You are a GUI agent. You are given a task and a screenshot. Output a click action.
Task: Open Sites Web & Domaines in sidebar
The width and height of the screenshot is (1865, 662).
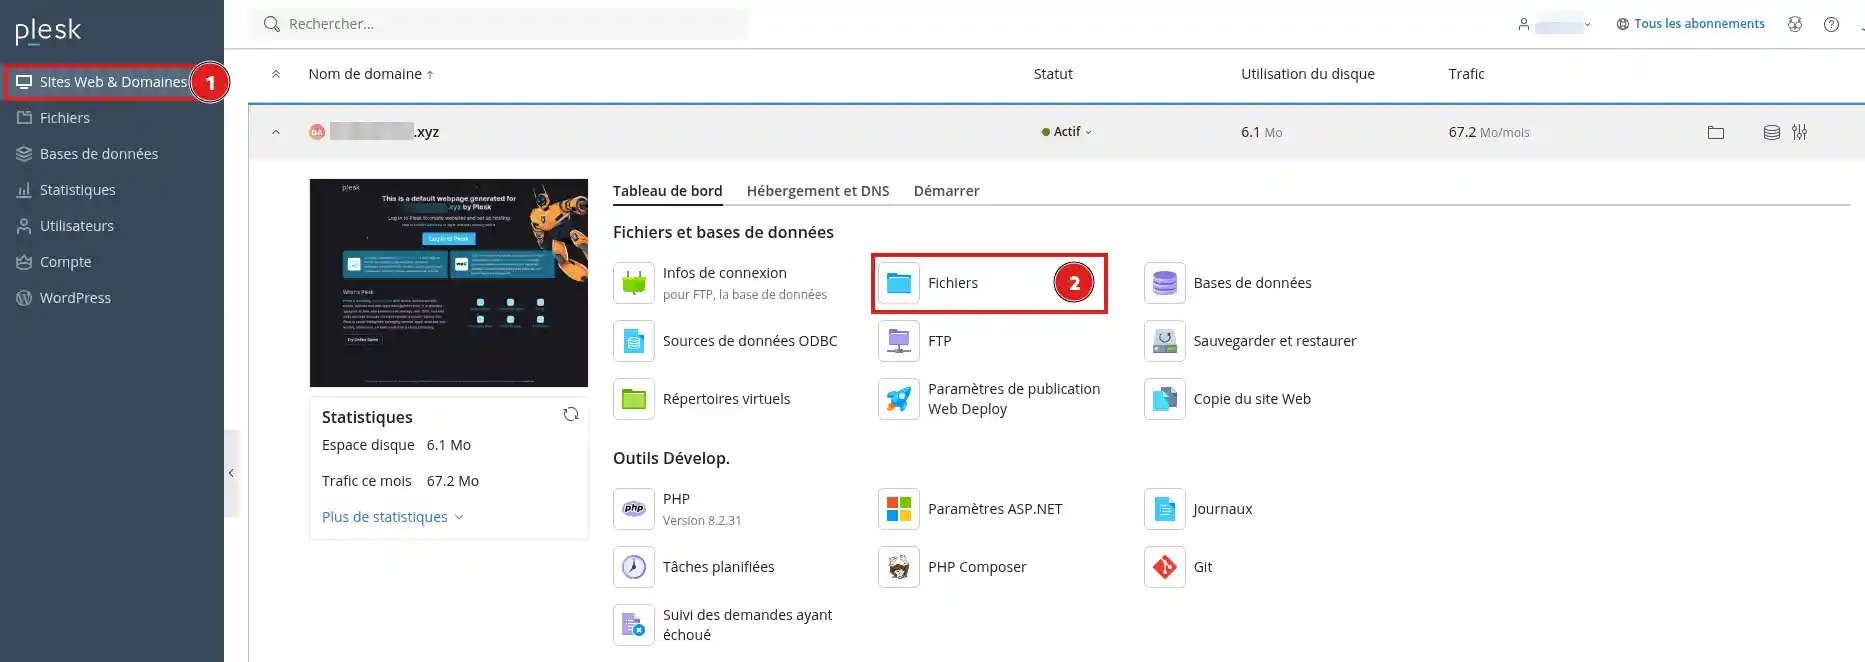pyautogui.click(x=112, y=82)
